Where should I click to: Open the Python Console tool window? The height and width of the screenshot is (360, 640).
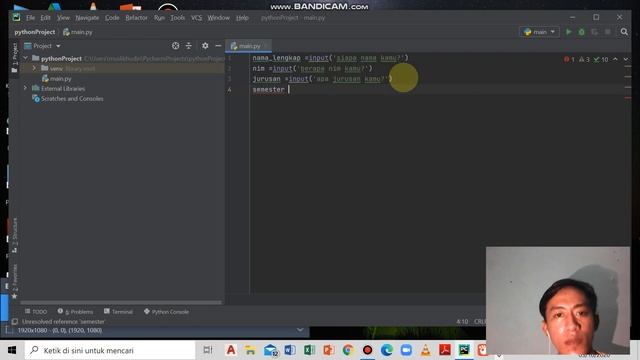tap(167, 312)
